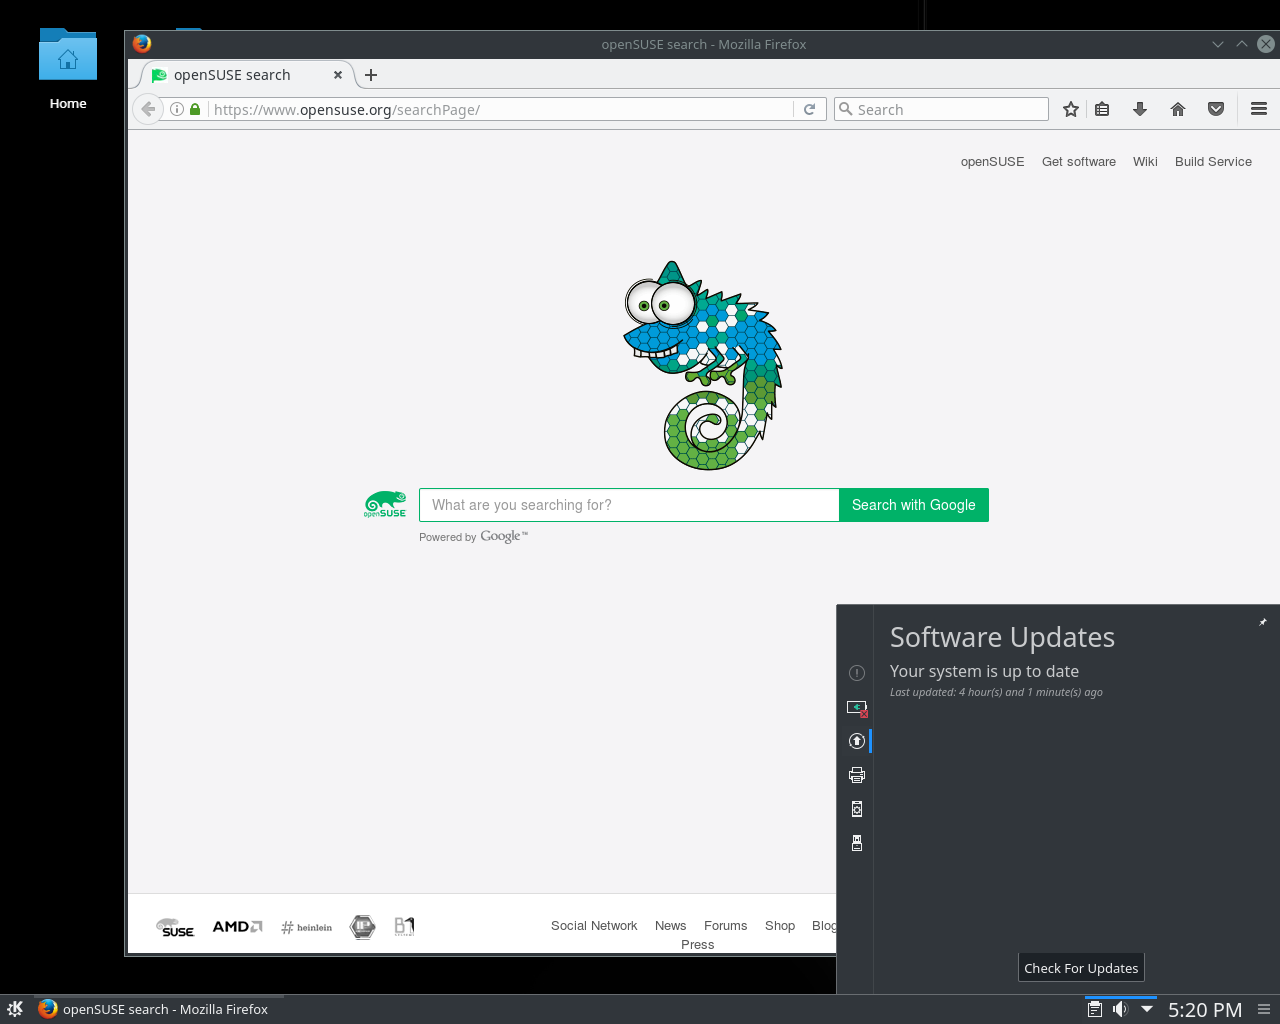Go to Firefox home page icon

[x=1178, y=109]
